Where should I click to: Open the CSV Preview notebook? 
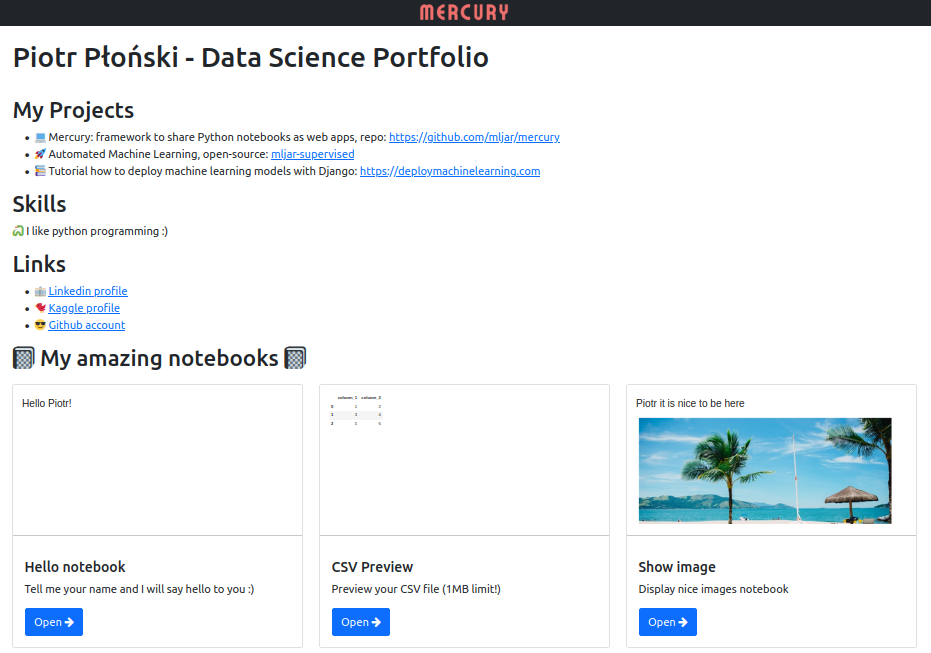click(x=360, y=622)
